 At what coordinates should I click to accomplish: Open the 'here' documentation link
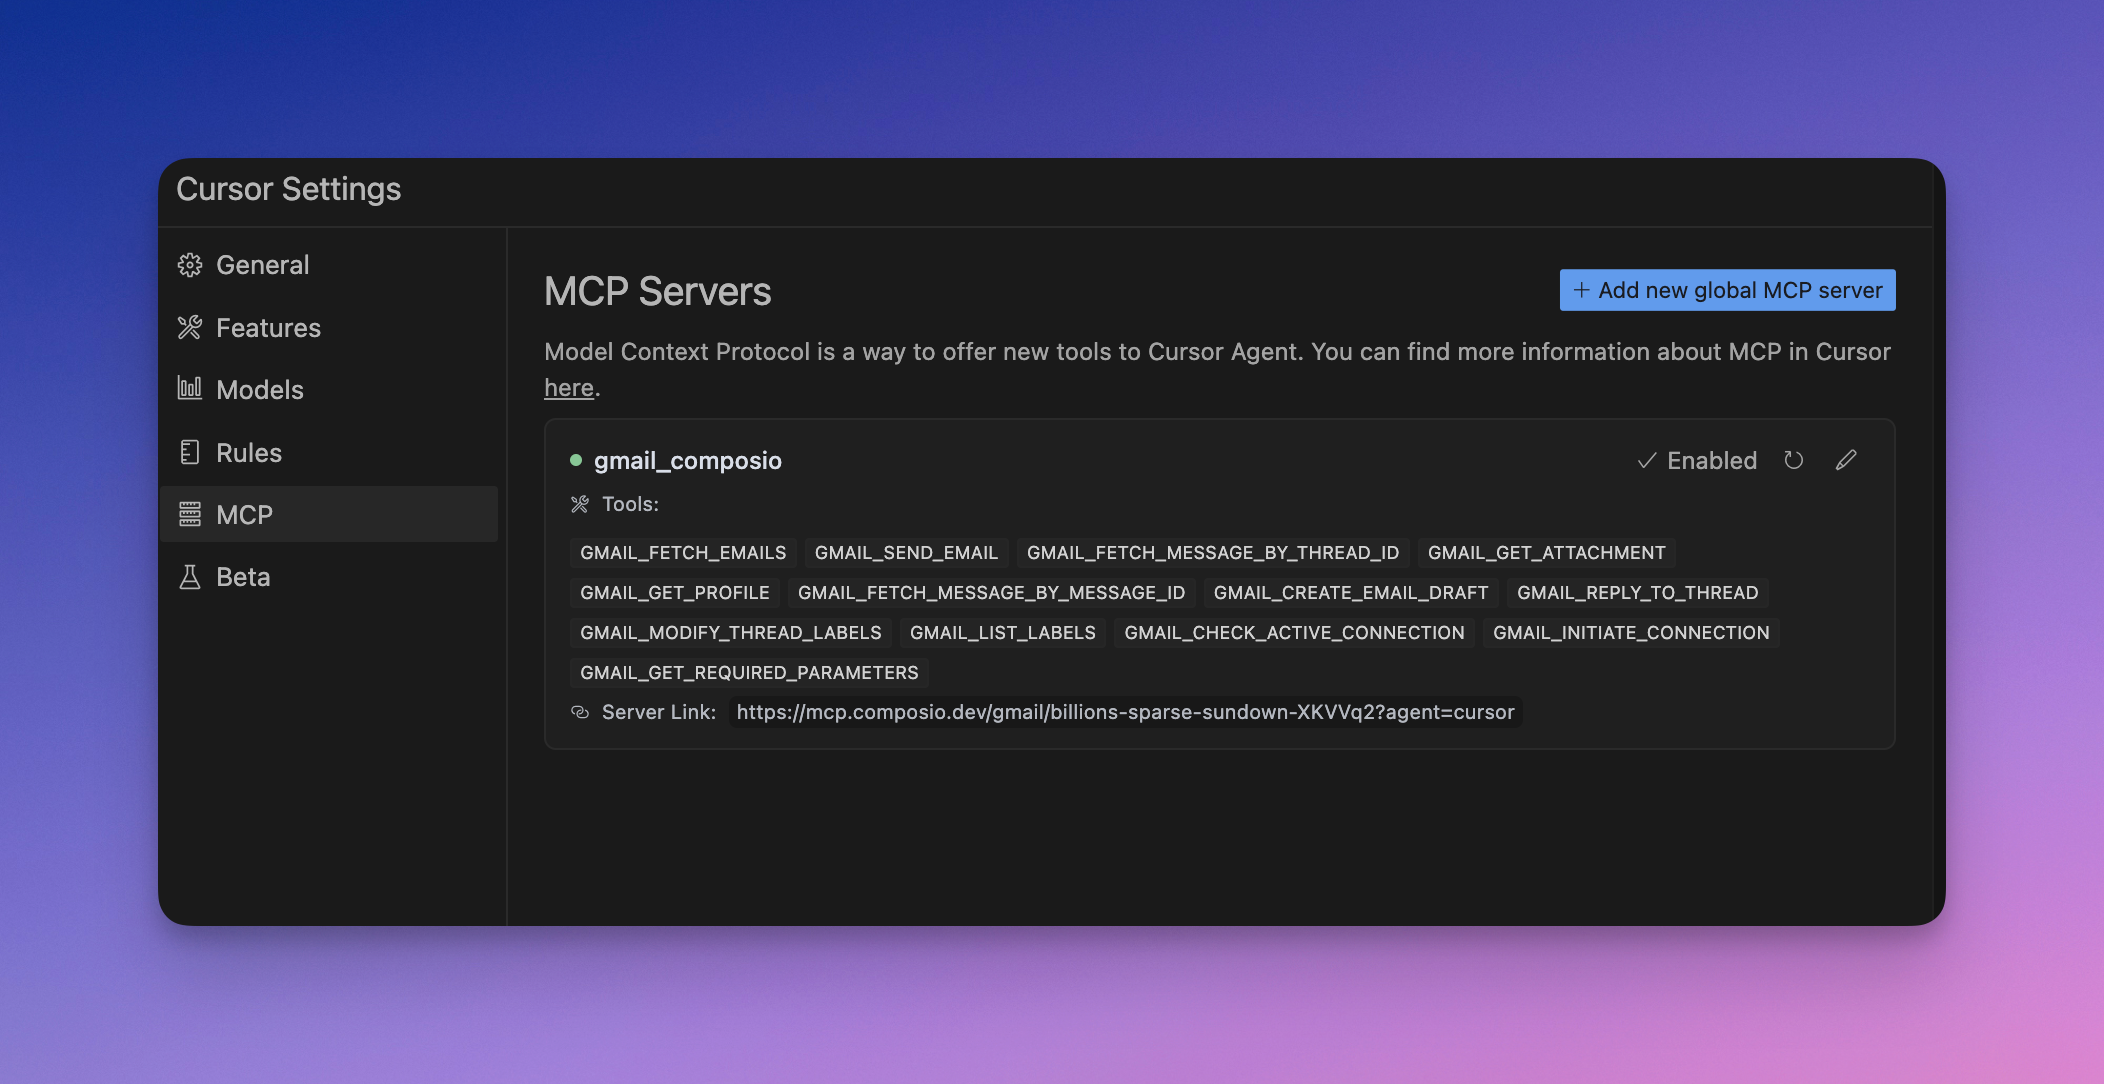569,388
